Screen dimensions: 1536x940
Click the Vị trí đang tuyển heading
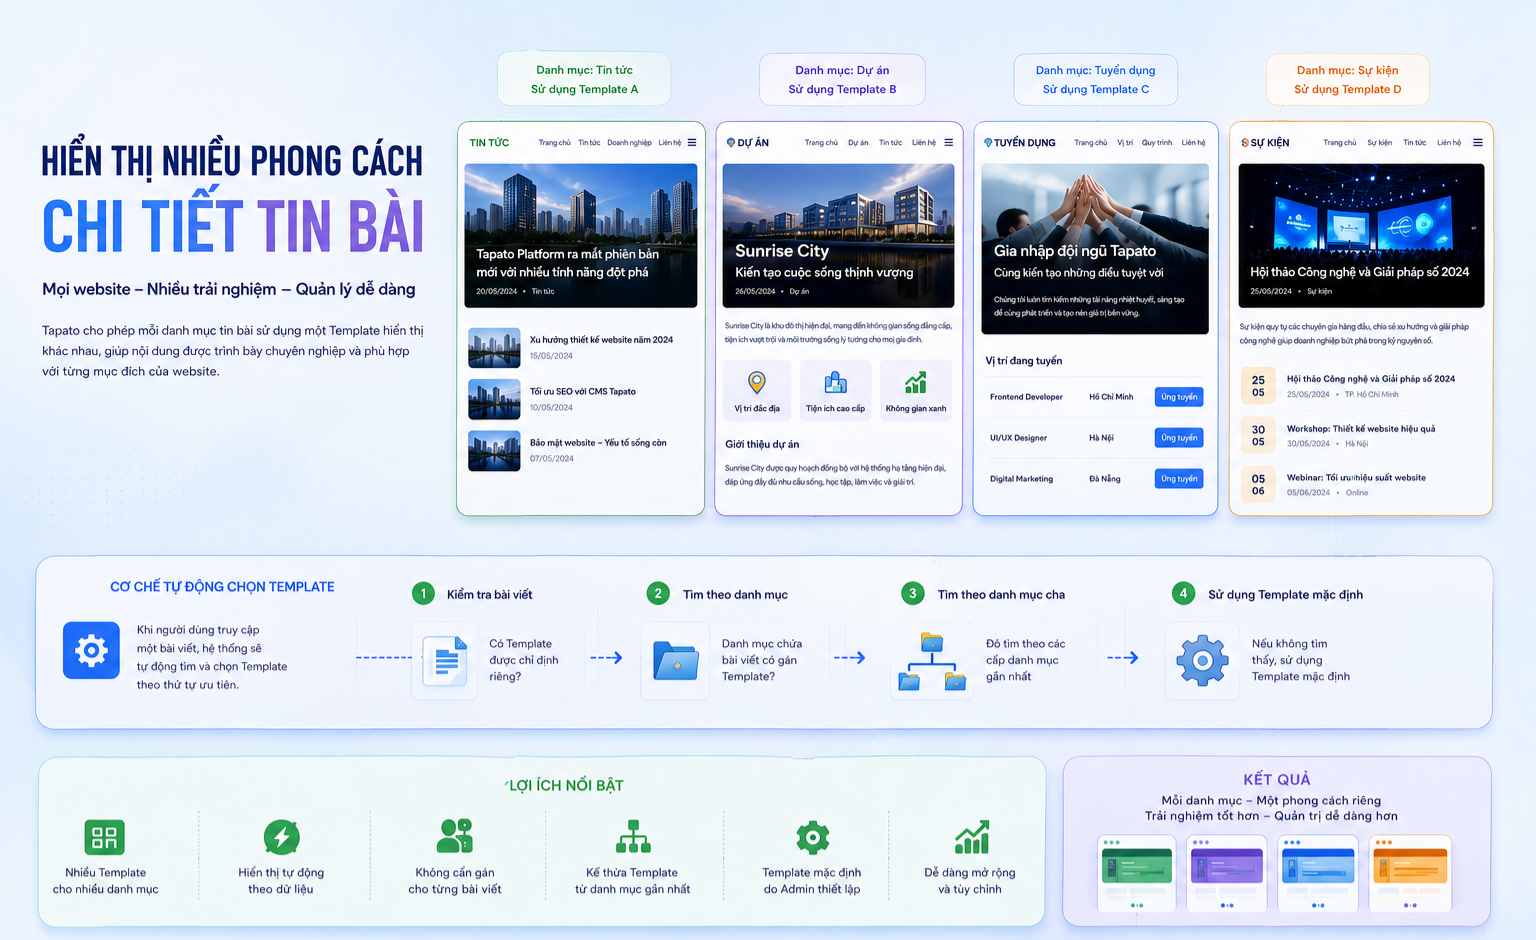1023,361
